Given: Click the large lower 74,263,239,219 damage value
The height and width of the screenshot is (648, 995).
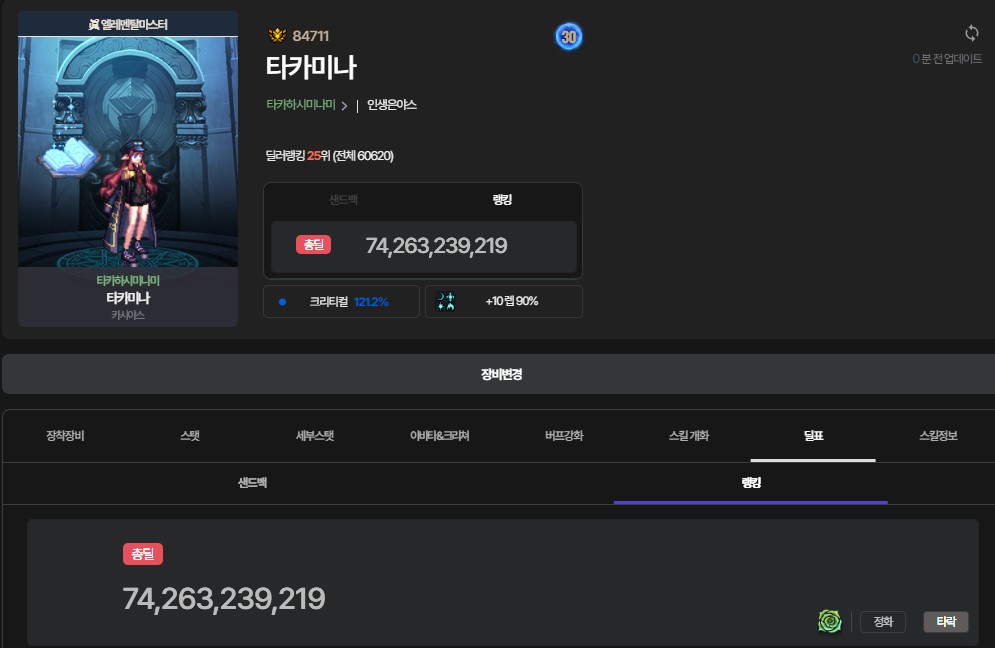Looking at the screenshot, I should (224, 599).
